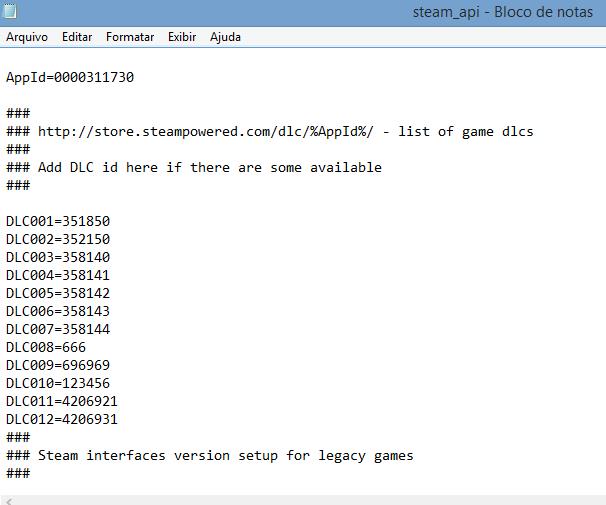Click the DLC008=666 entry
Screen dimensions: 606x505
46,347
